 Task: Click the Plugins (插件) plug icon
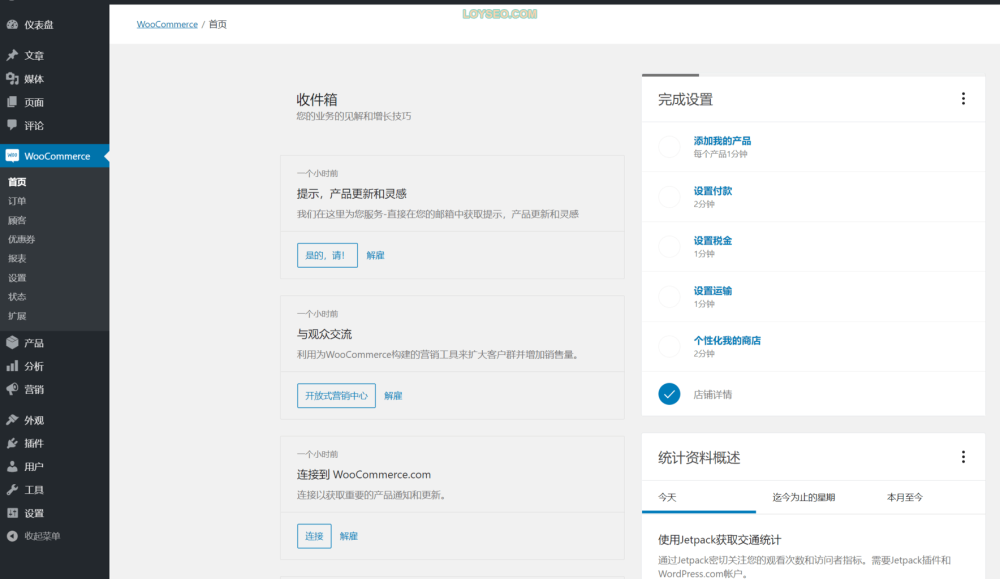(x=12, y=443)
